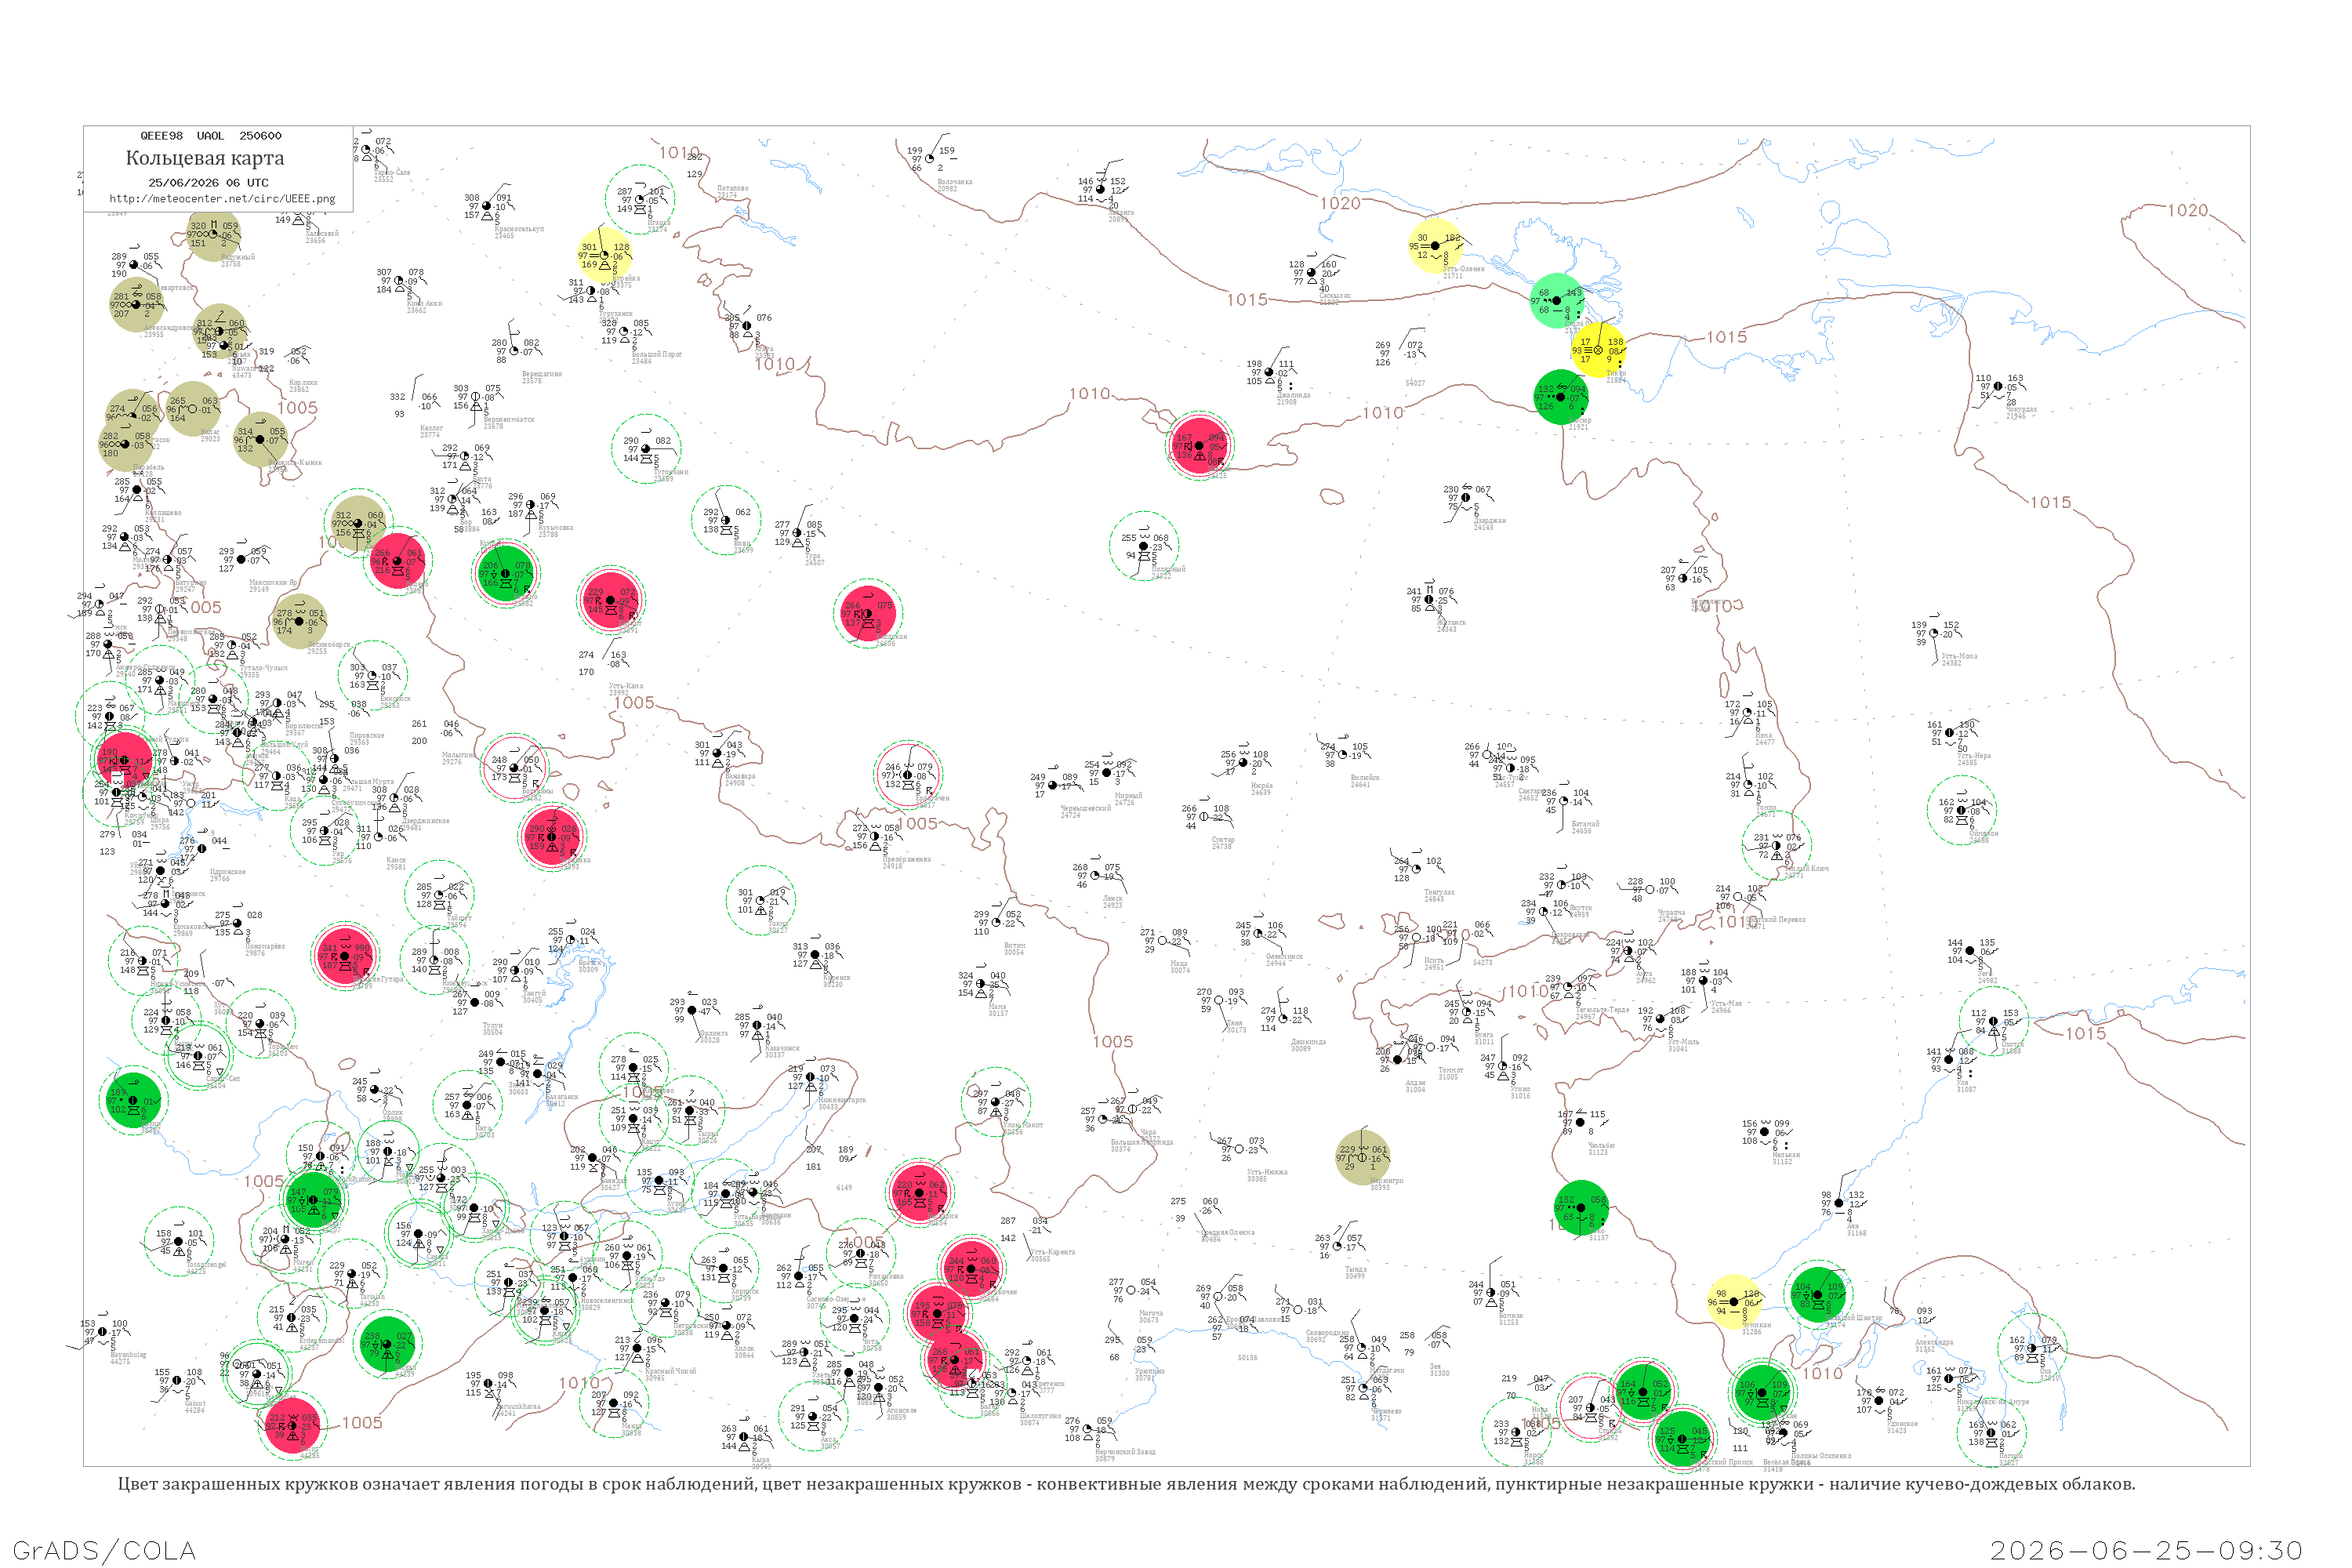Click the station label "Усть-Оленек"

(x=1464, y=269)
